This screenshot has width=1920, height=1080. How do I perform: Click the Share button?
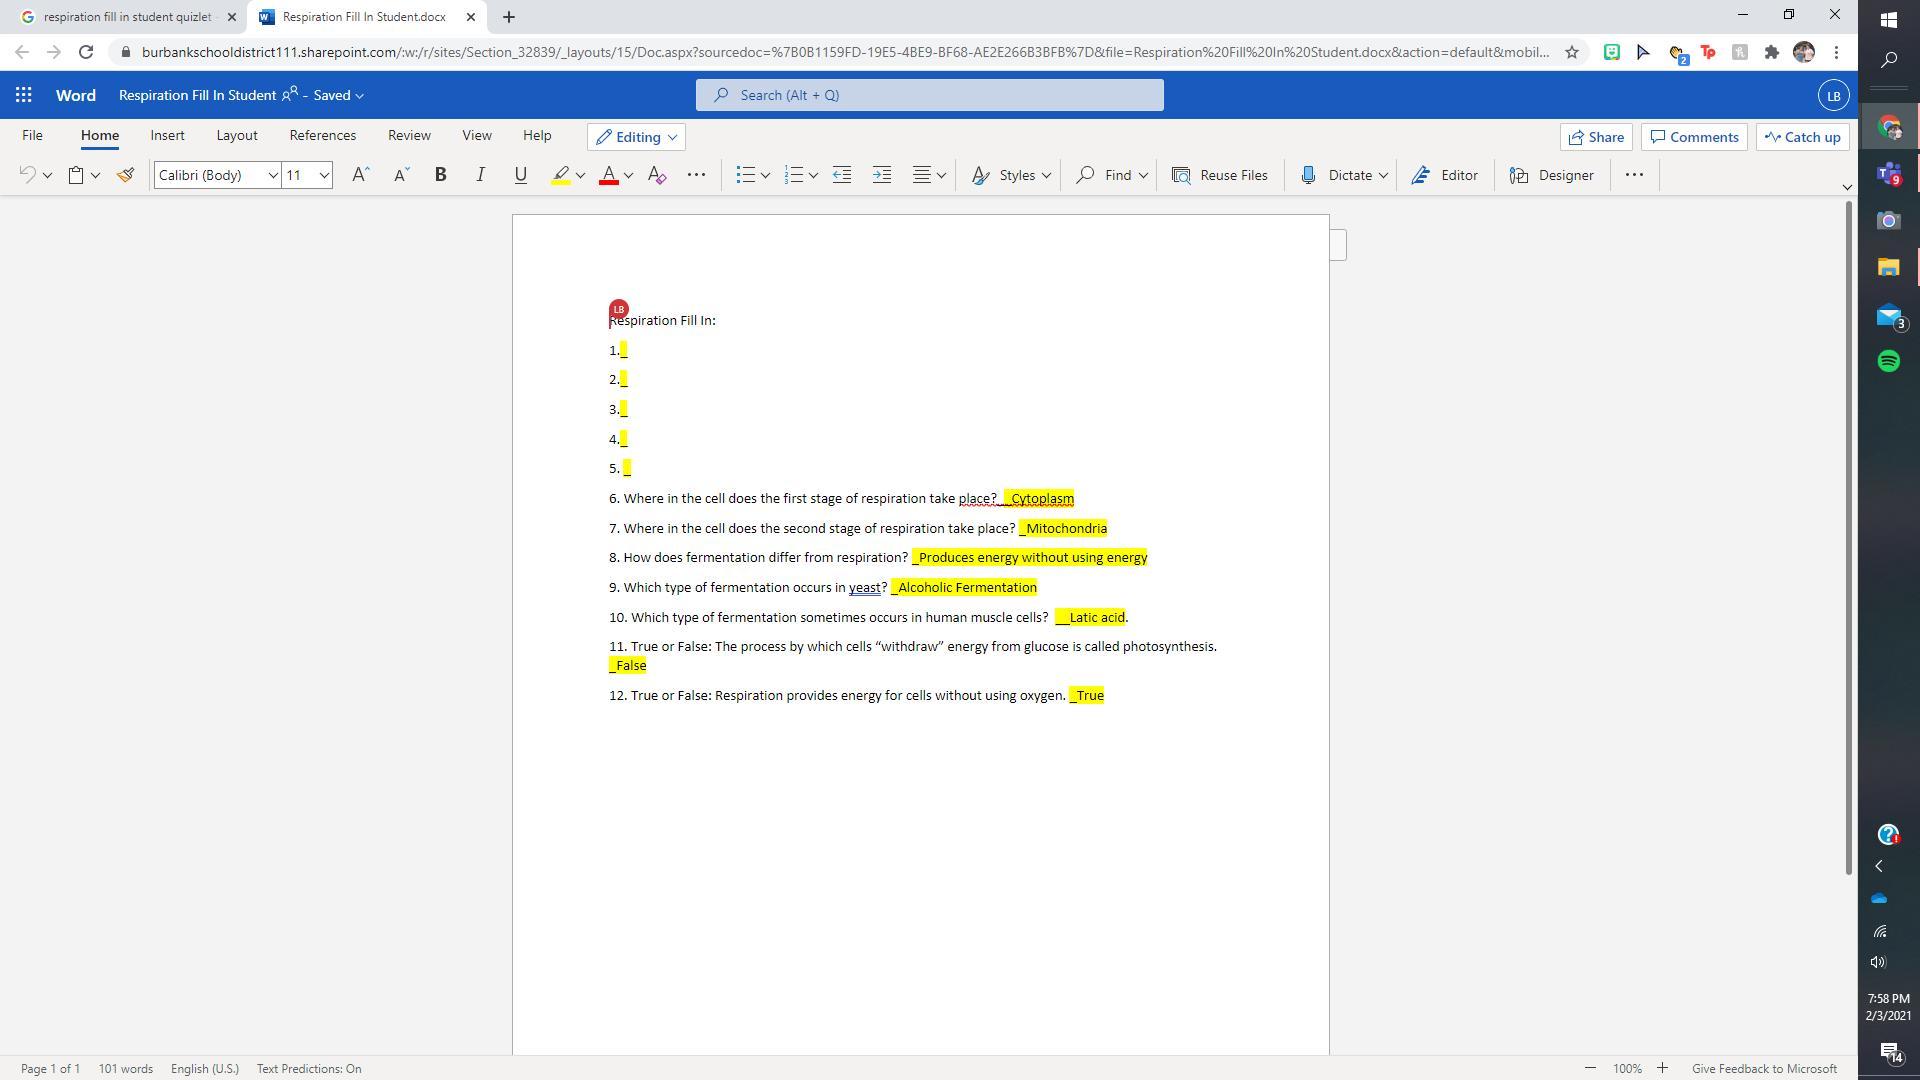(1596, 137)
